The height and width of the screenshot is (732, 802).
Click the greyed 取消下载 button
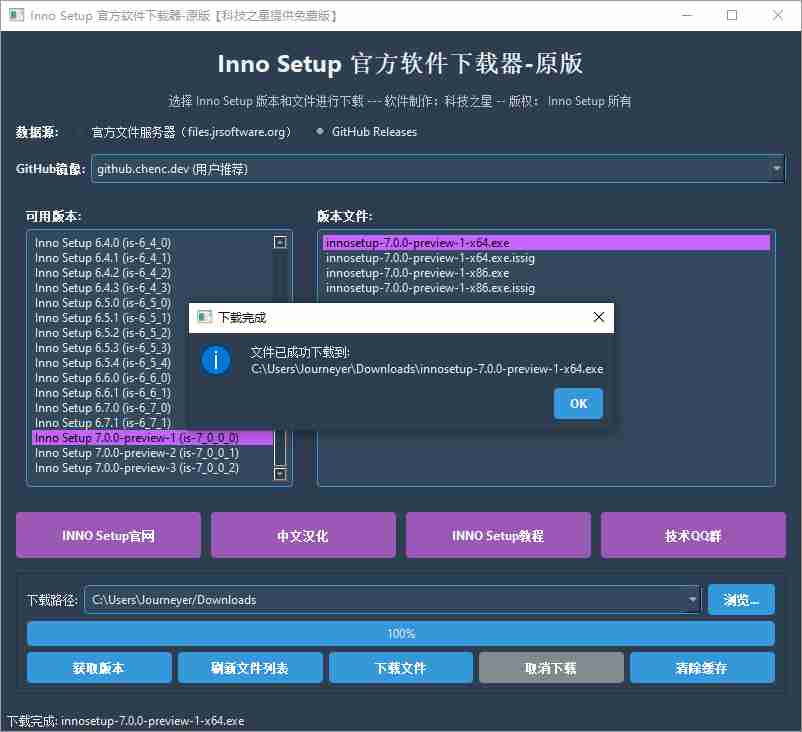pos(551,668)
